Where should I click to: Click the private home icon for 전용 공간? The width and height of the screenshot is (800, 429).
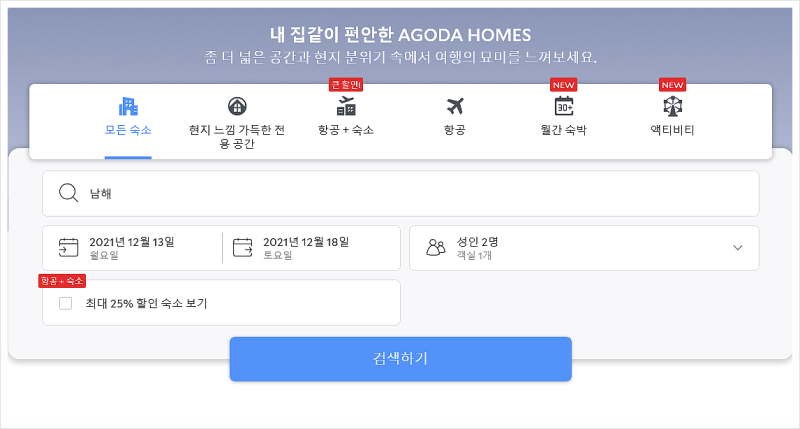(237, 106)
